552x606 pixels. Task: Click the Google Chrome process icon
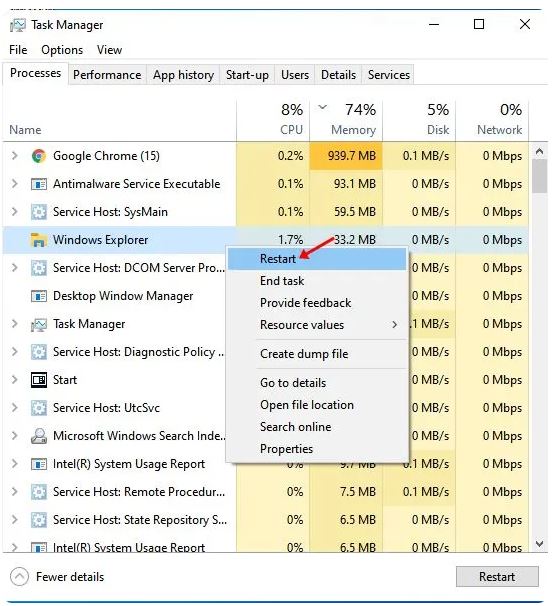[x=39, y=156]
